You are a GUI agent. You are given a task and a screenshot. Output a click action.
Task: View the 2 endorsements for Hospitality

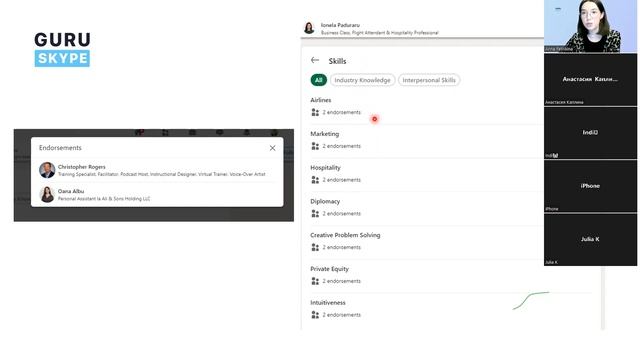[x=342, y=180]
